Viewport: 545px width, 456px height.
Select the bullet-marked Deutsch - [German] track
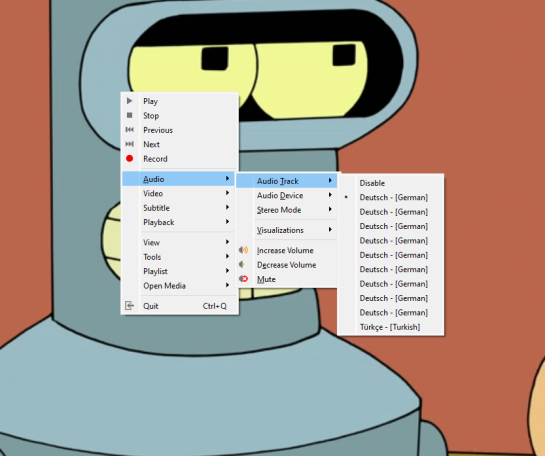tap(390, 197)
